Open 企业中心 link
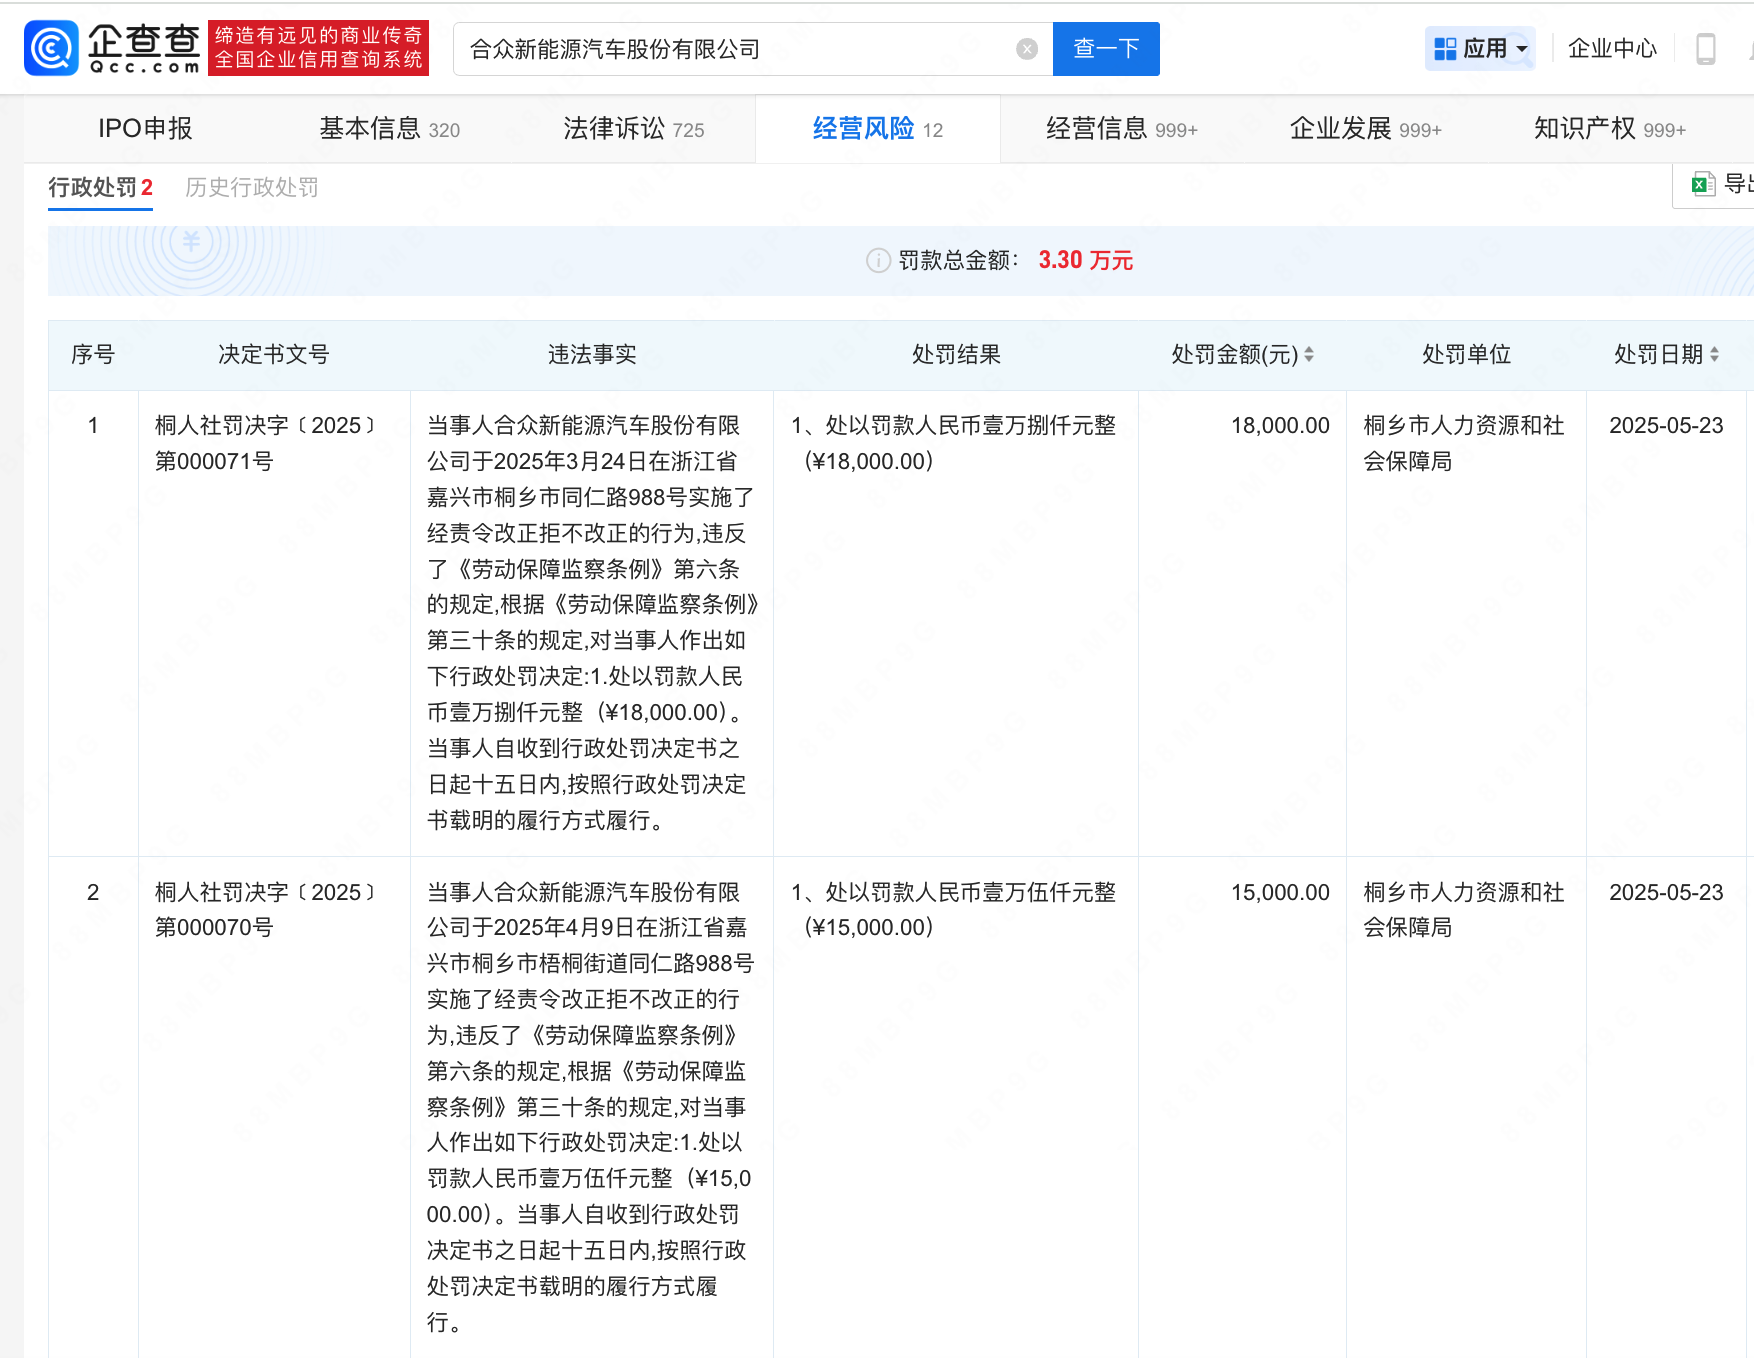Viewport: 1754px width, 1358px height. pyautogui.click(x=1611, y=49)
